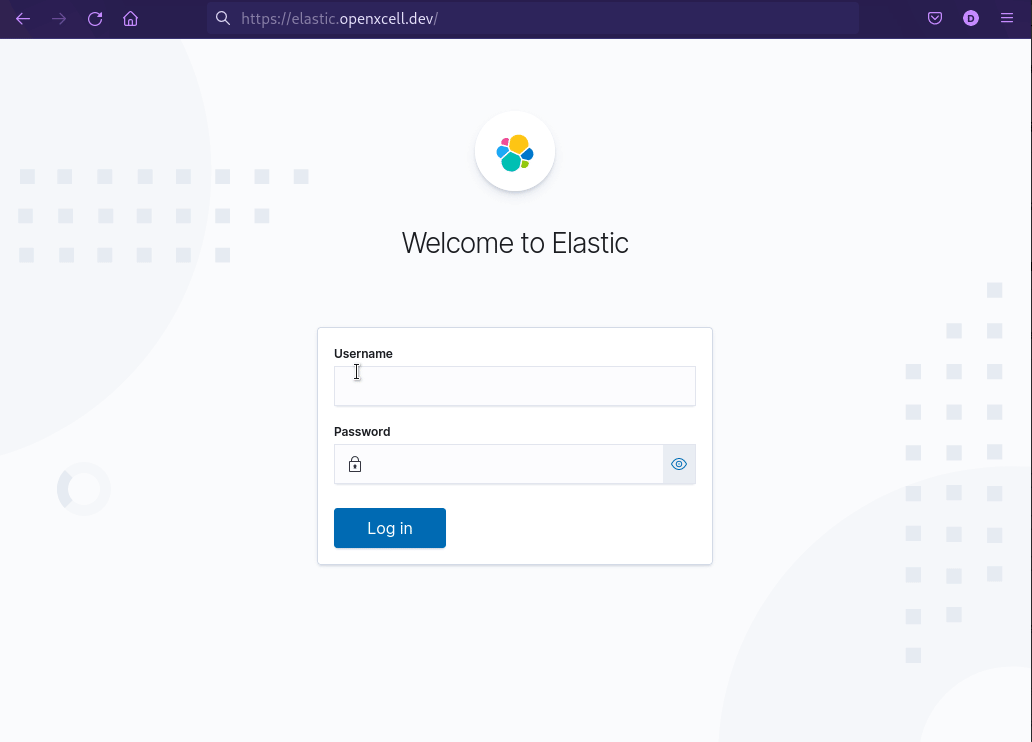Reload the Elastic login page
Viewport: 1032px width, 742px height.
click(x=95, y=19)
